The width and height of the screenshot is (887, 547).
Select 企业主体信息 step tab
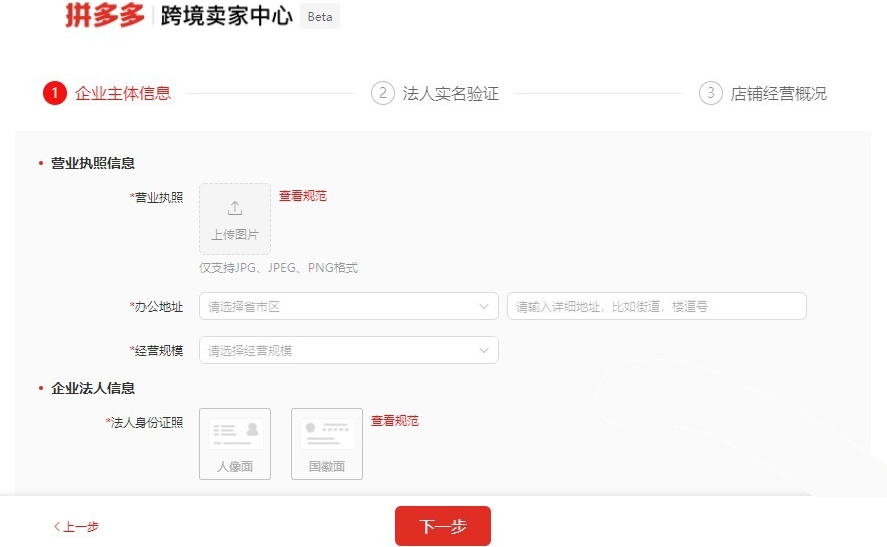(123, 93)
